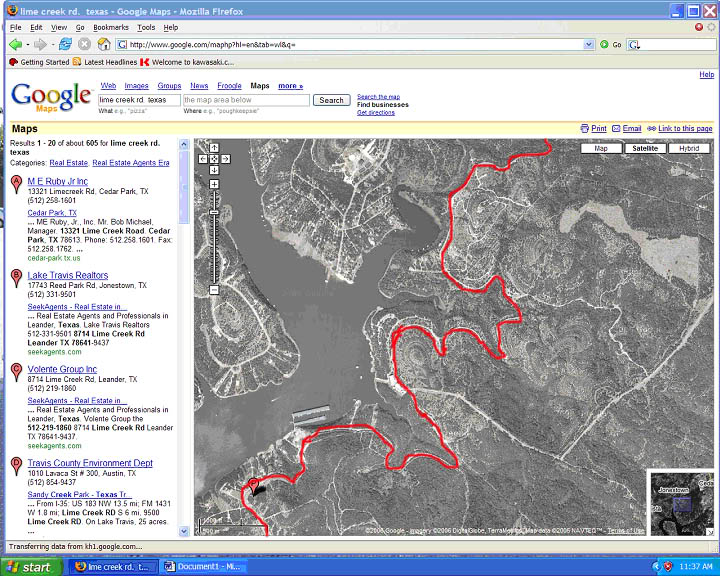
Task: Reload the page with Firefox refresh icon
Action: tap(65, 44)
